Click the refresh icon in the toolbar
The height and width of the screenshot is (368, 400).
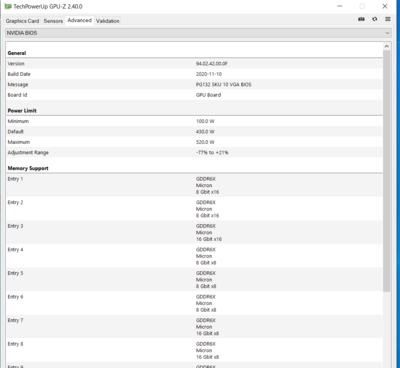coord(375,19)
